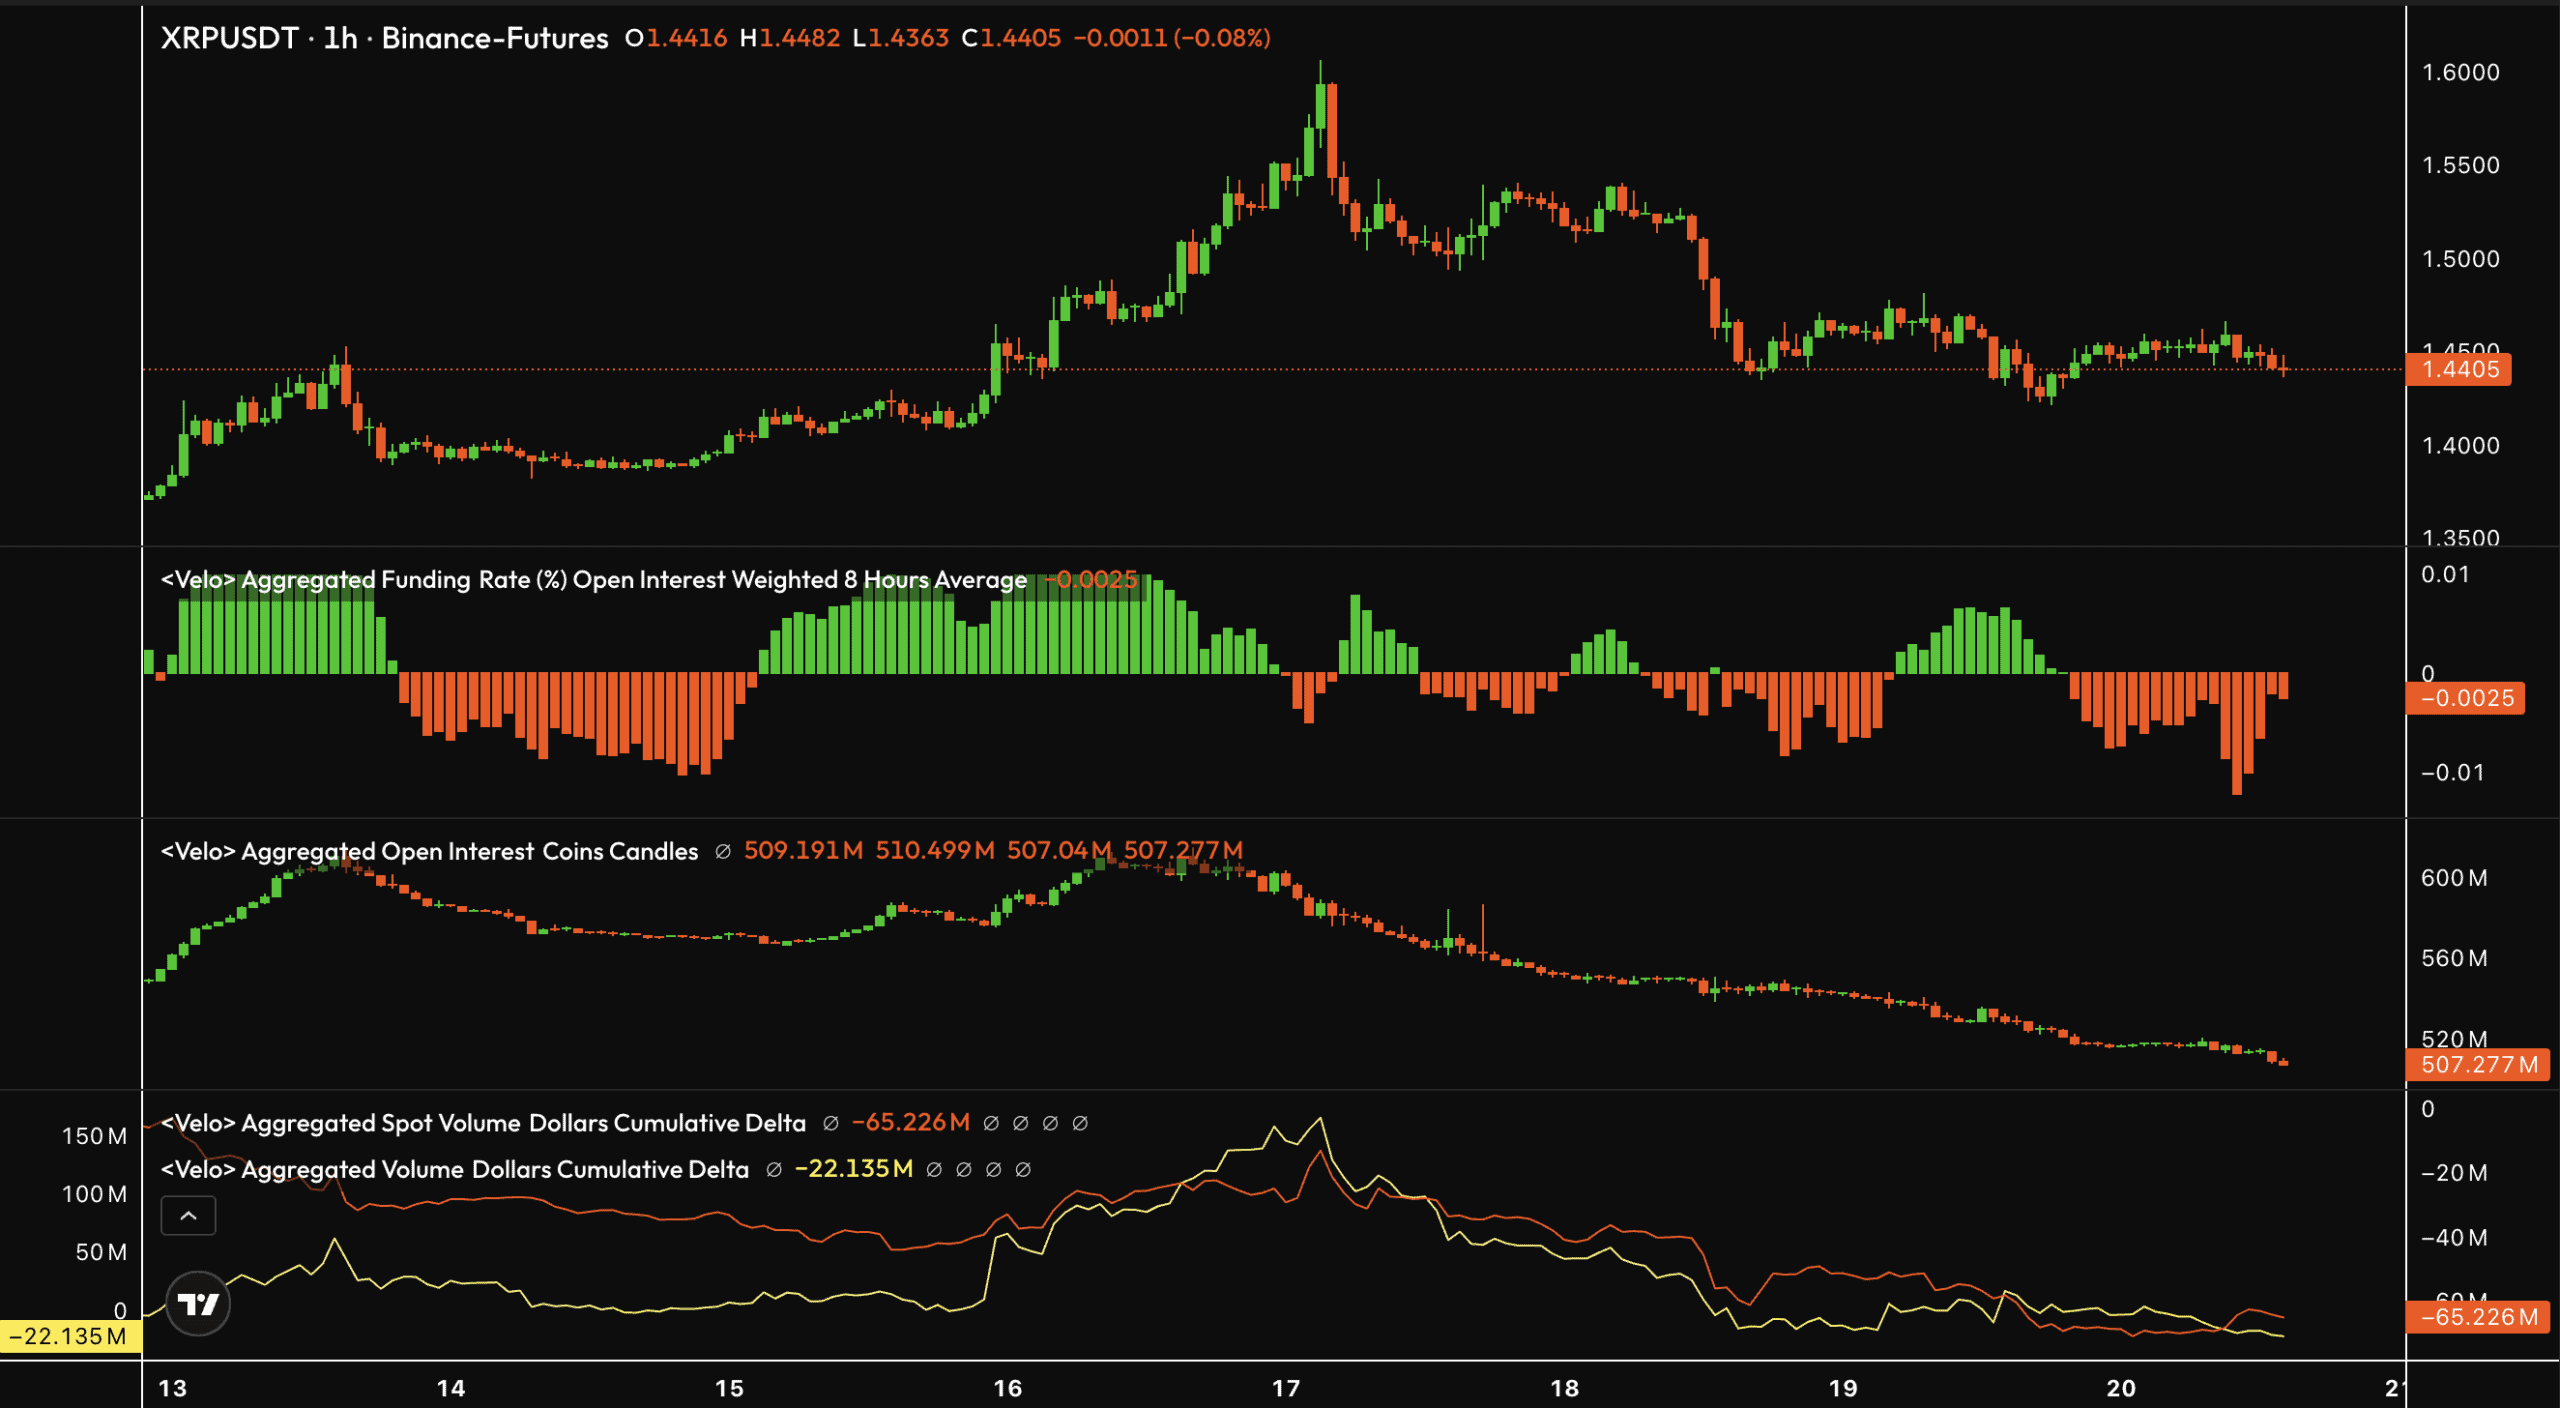Select the Aggregated Open Interest Coins Candles legend
This screenshot has height=1408, width=2560.
pos(429,851)
